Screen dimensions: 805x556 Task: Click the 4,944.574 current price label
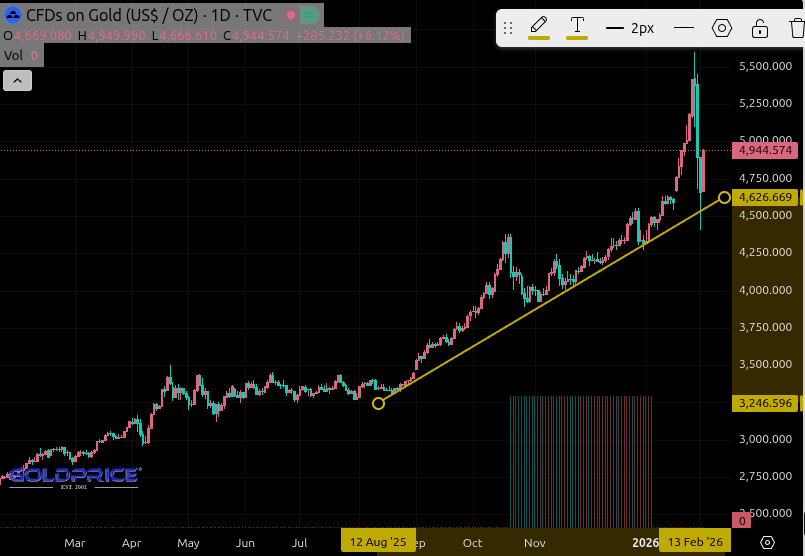[x=766, y=150]
